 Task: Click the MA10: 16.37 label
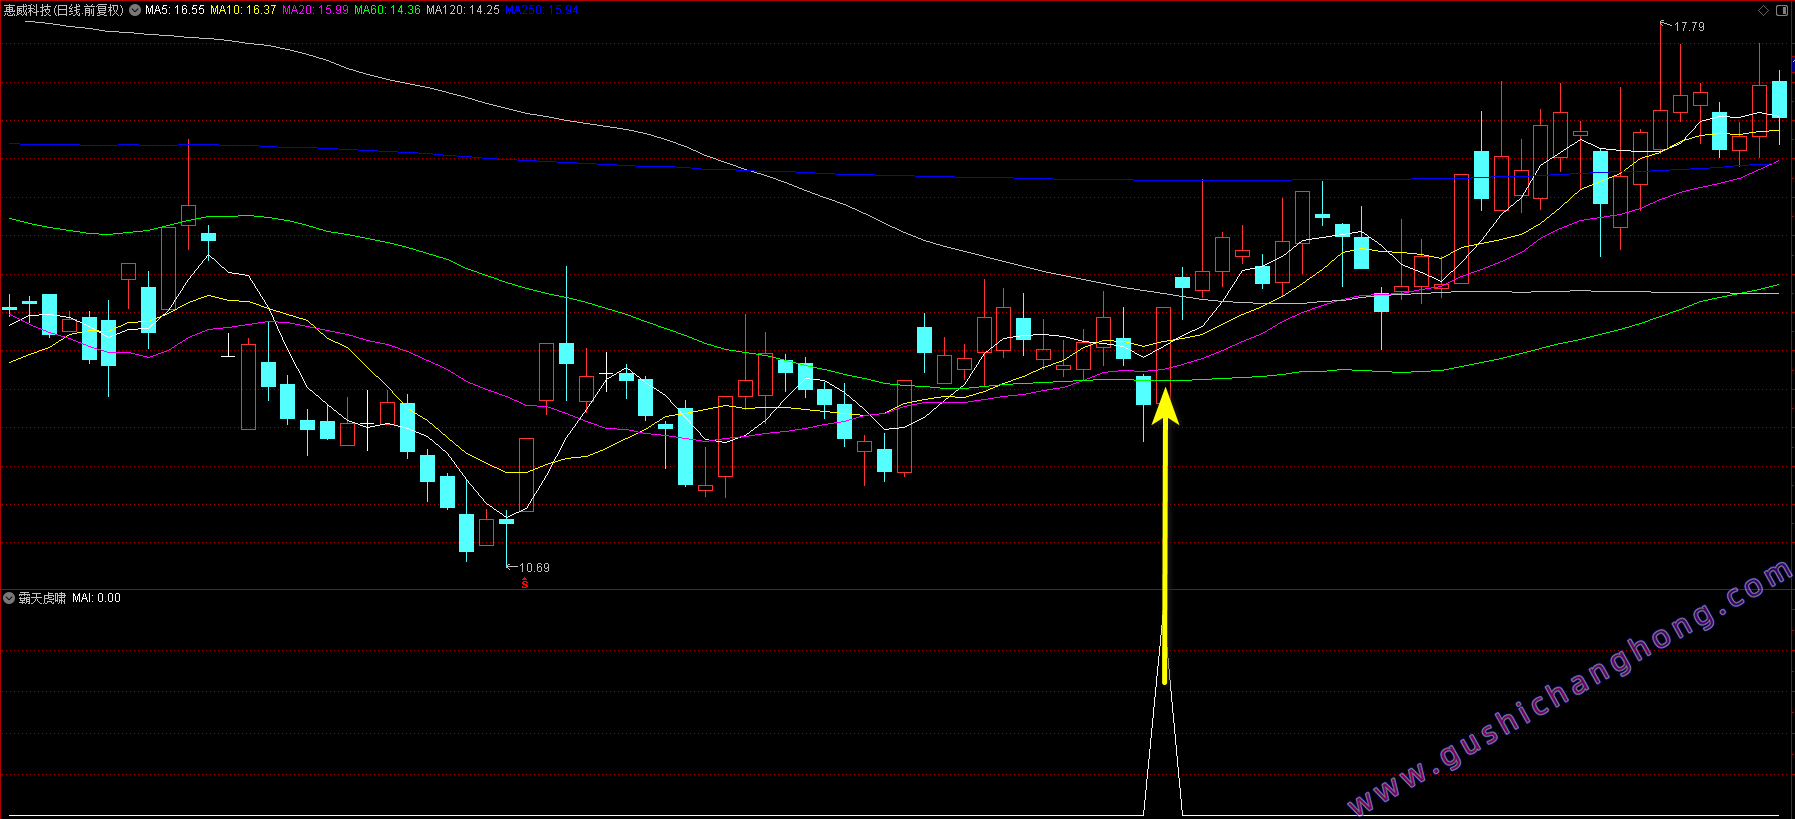243,10
